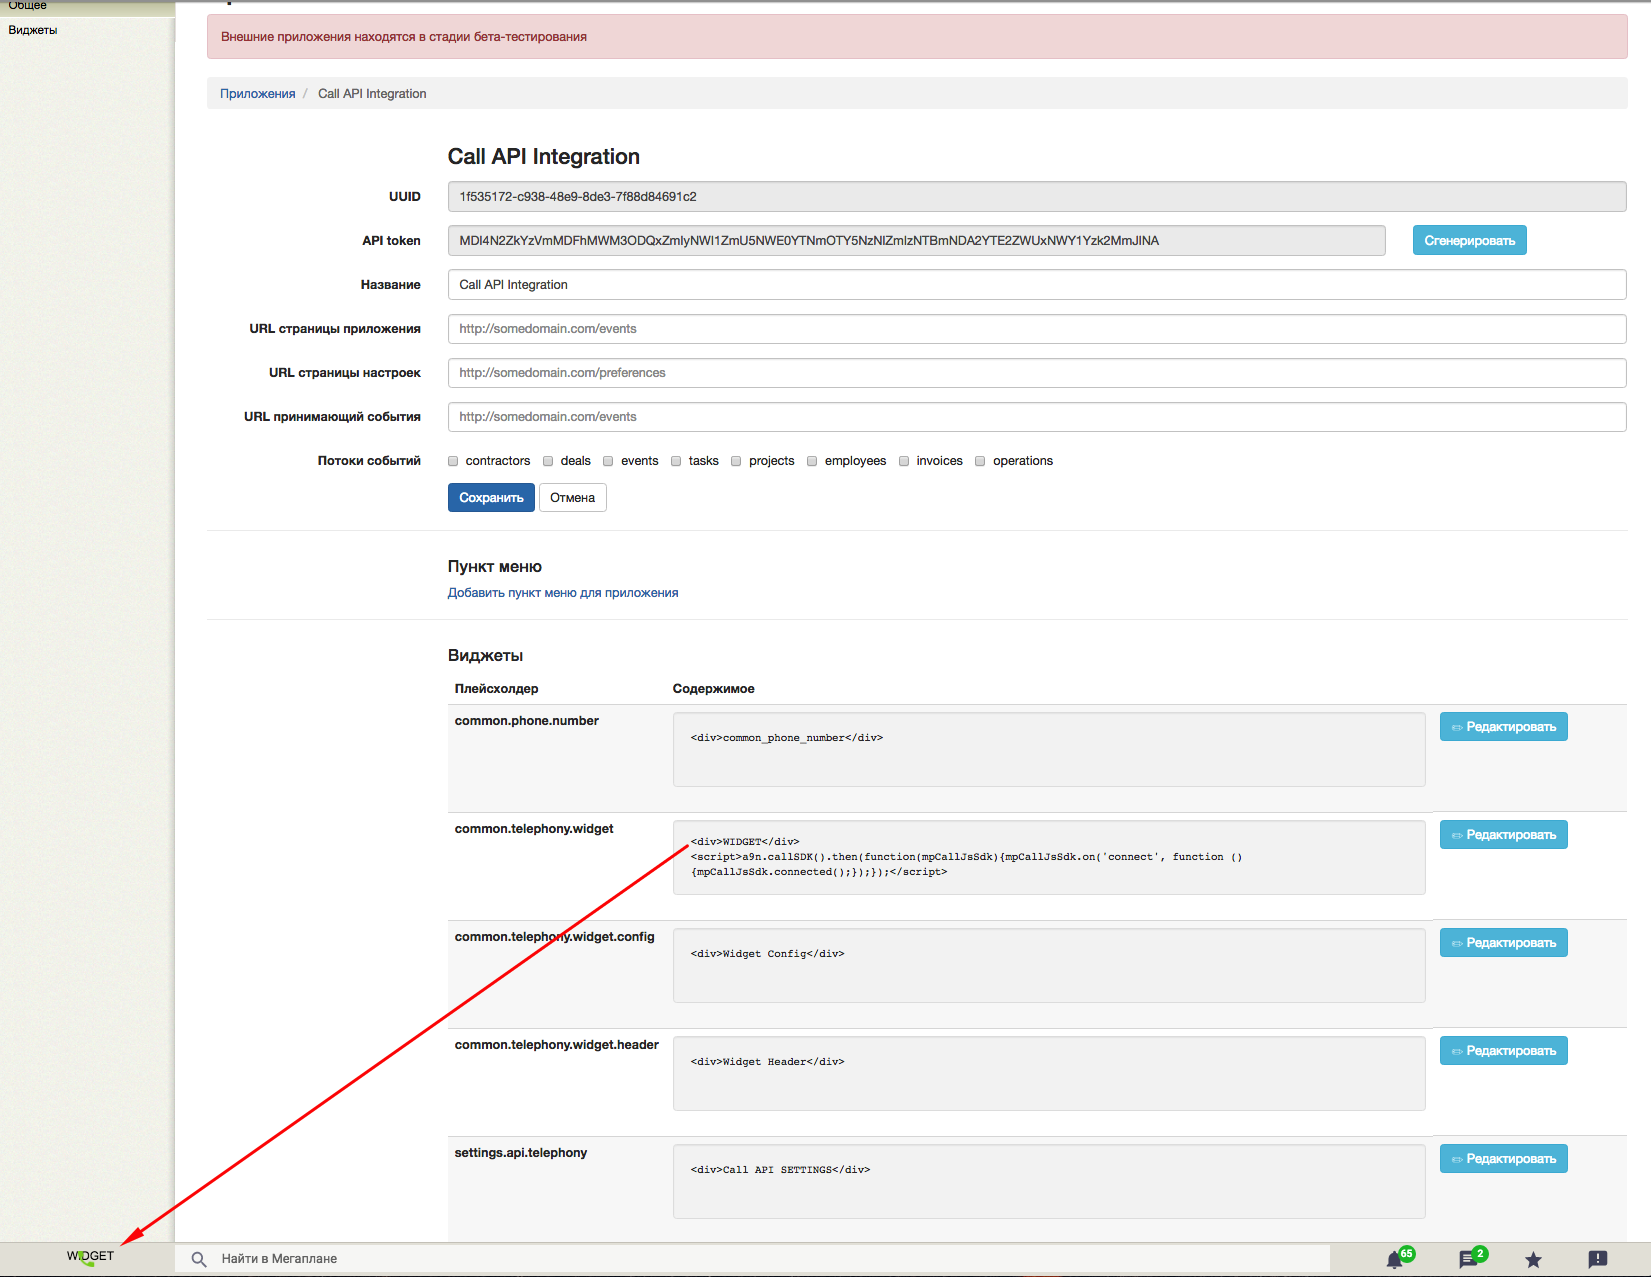
Task: Enable the contractors event stream checkbox
Action: pyautogui.click(x=453, y=461)
